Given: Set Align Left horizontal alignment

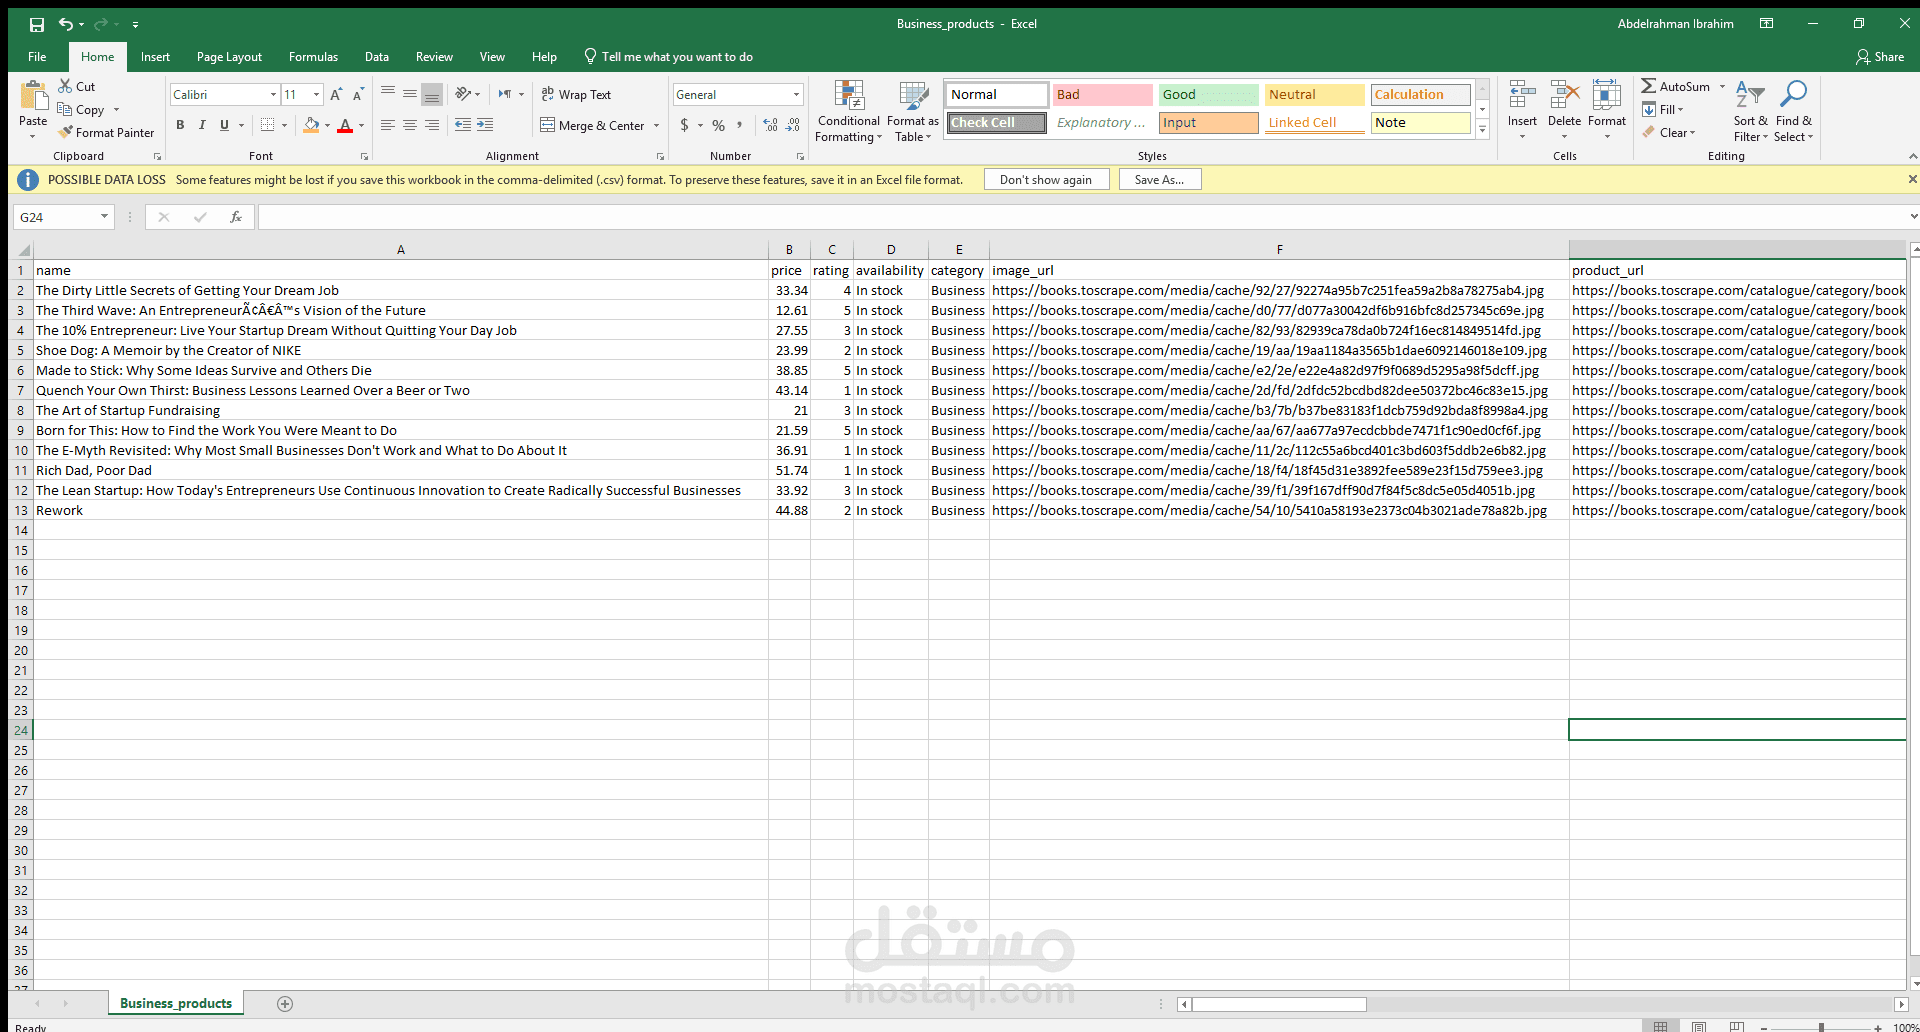Looking at the screenshot, I should [x=388, y=125].
